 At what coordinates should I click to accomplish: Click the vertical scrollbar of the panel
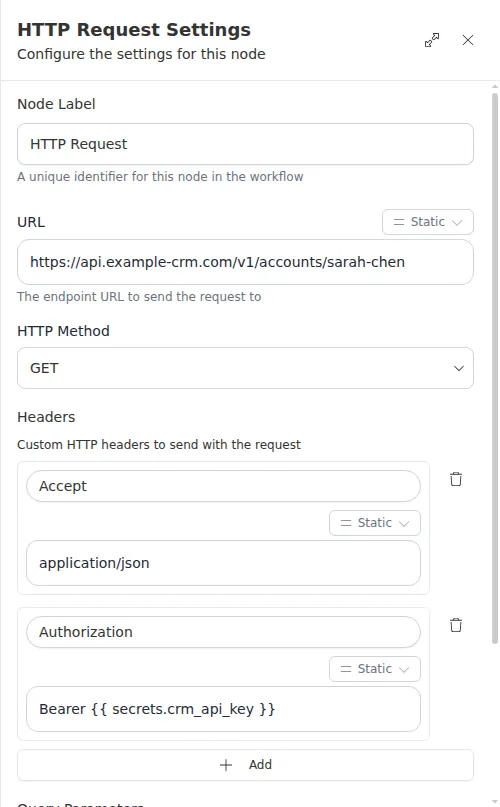[495, 368]
